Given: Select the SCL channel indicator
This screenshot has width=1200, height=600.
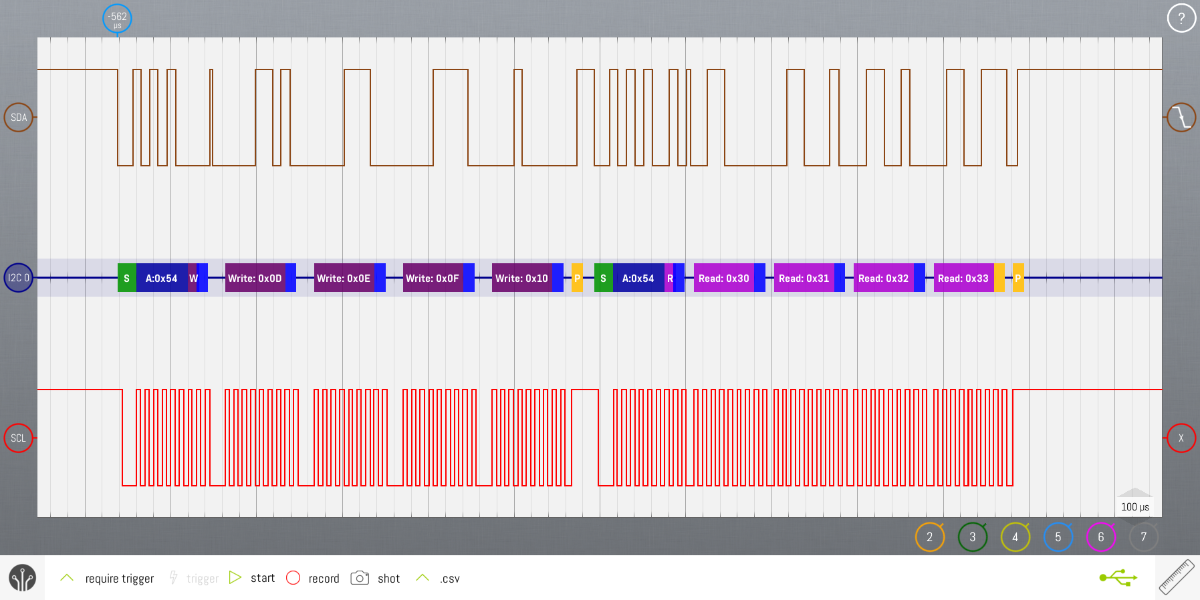Looking at the screenshot, I should [x=19, y=438].
